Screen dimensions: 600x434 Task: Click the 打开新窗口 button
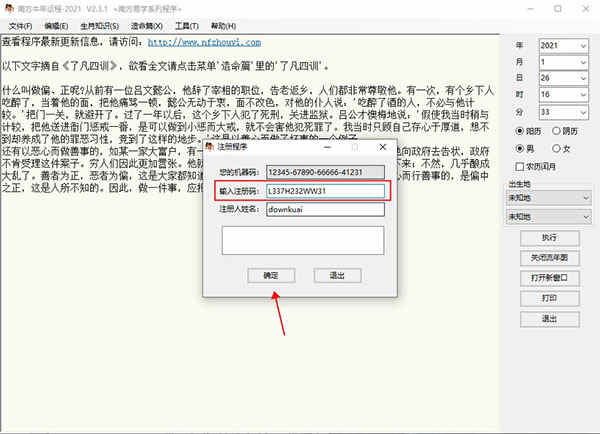(x=549, y=278)
